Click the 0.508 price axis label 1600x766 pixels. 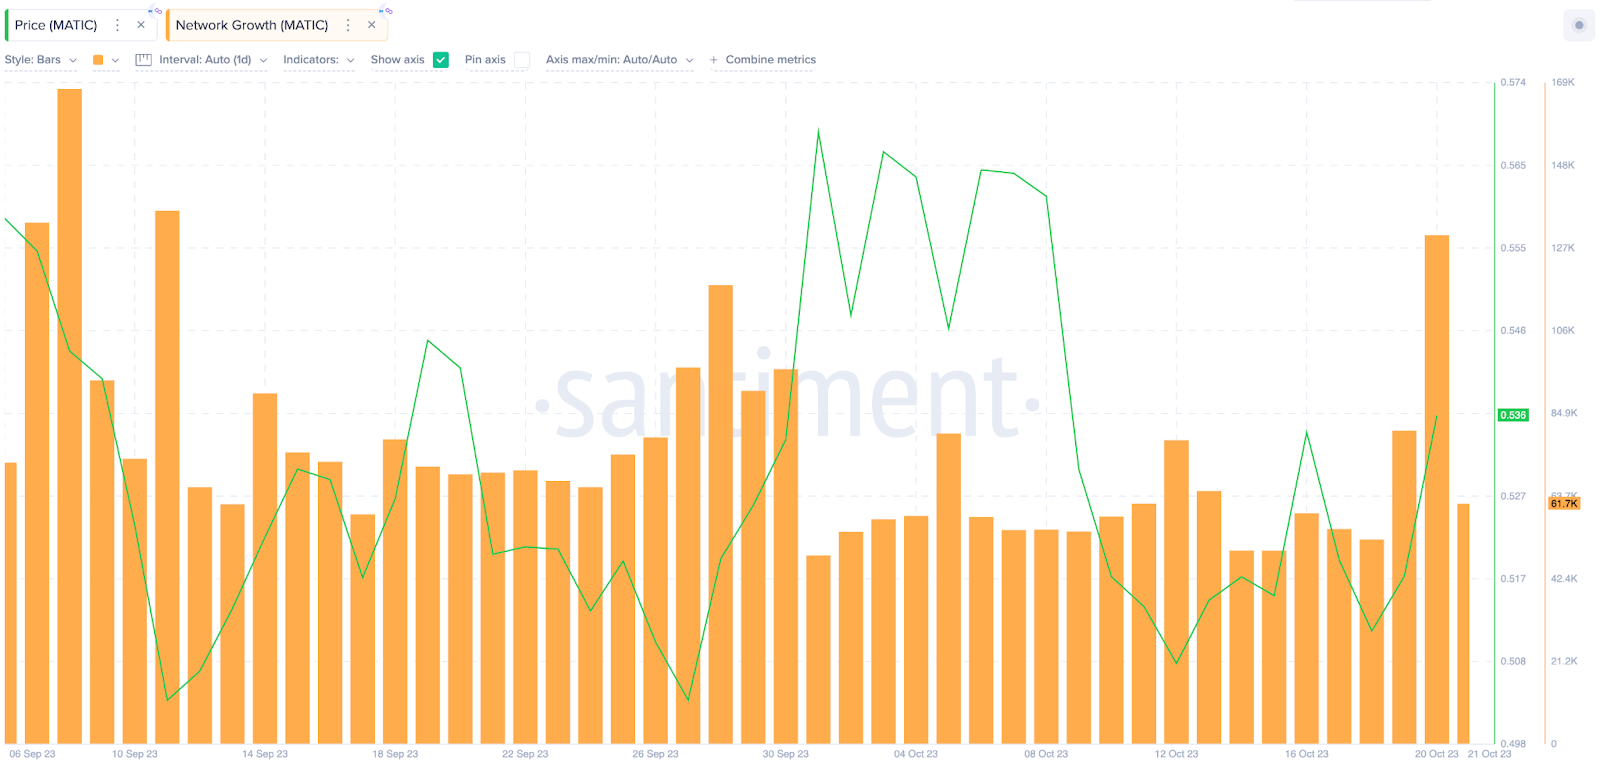point(1513,661)
